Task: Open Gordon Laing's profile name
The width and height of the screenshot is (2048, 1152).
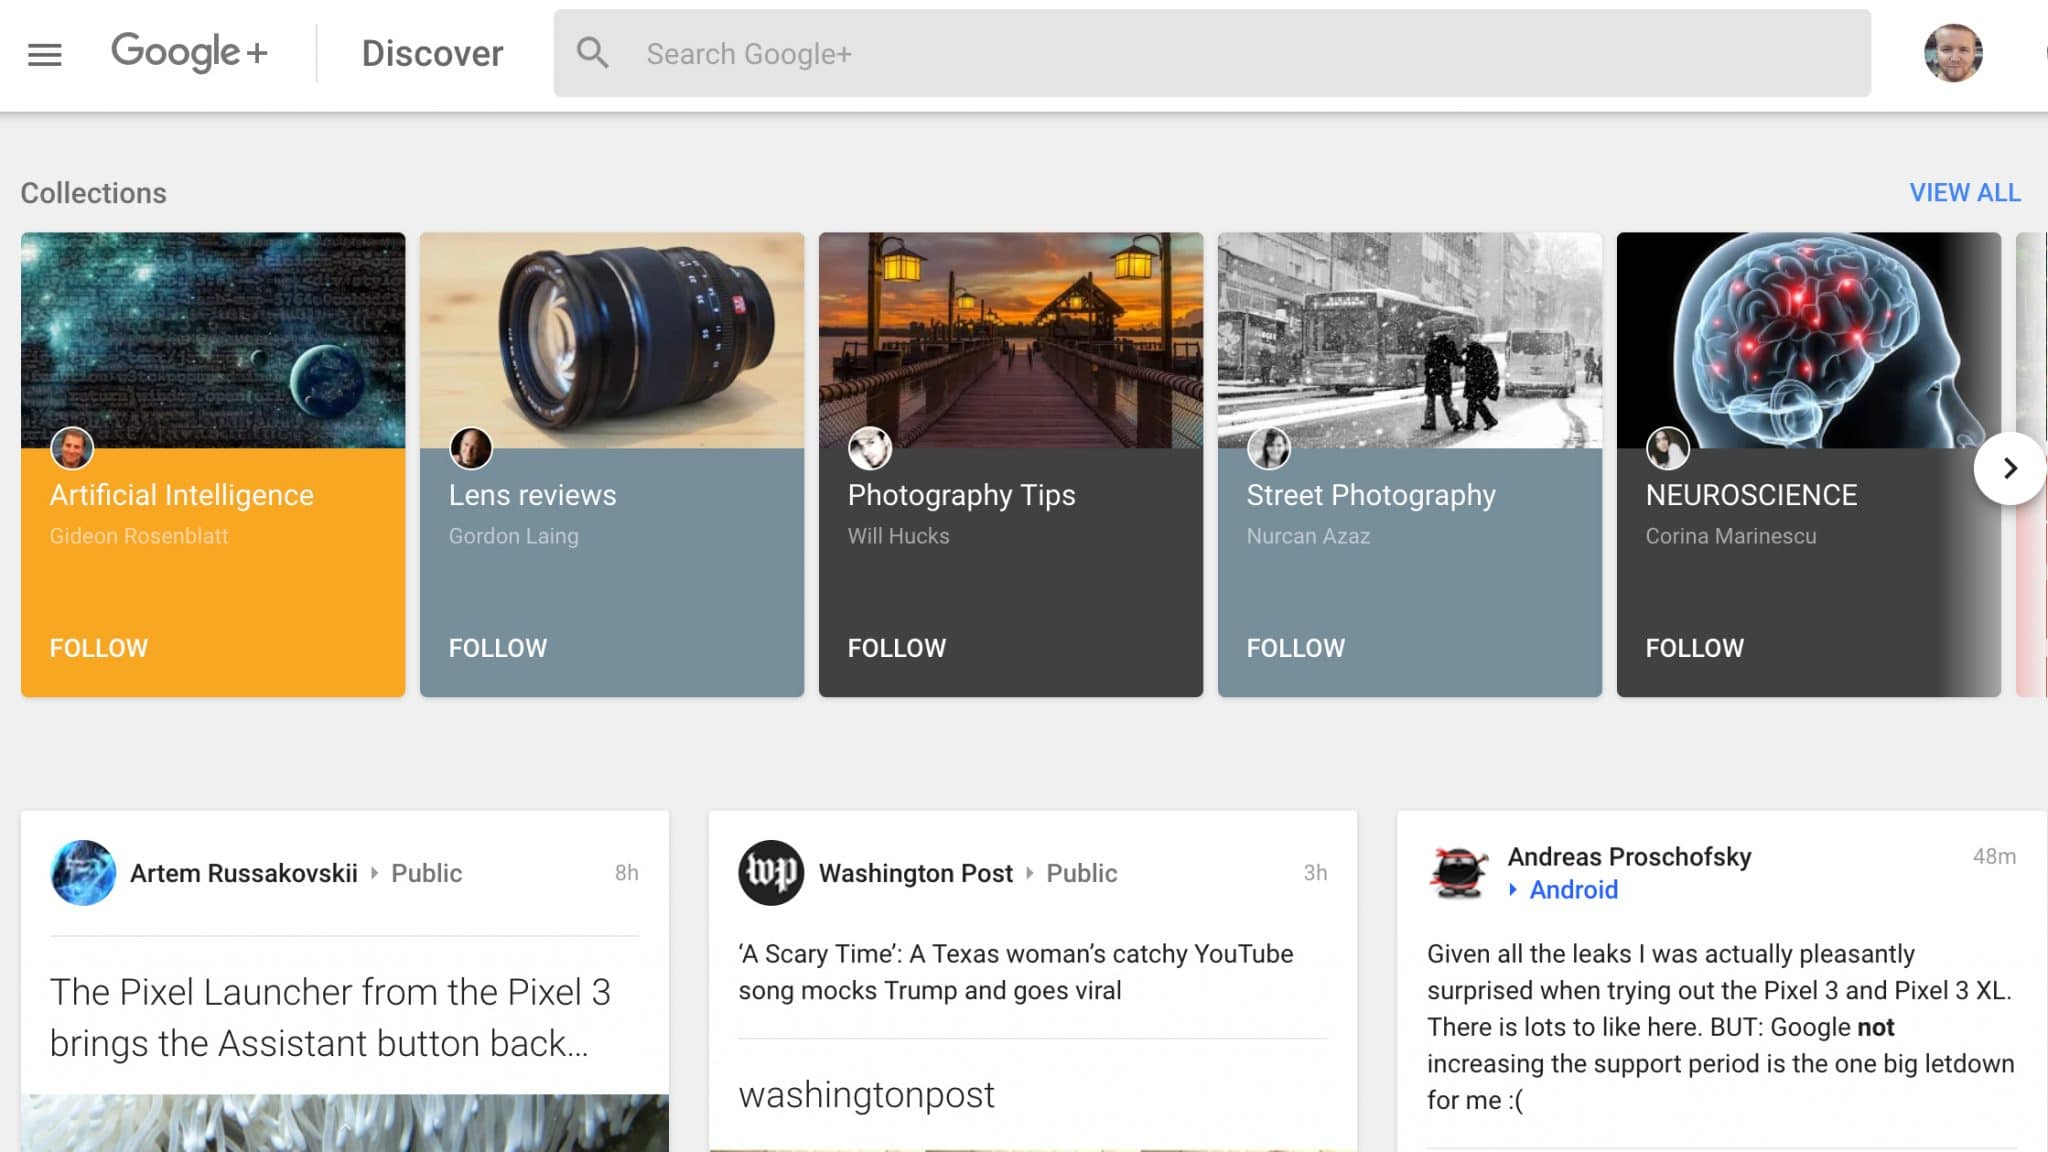Action: (513, 536)
